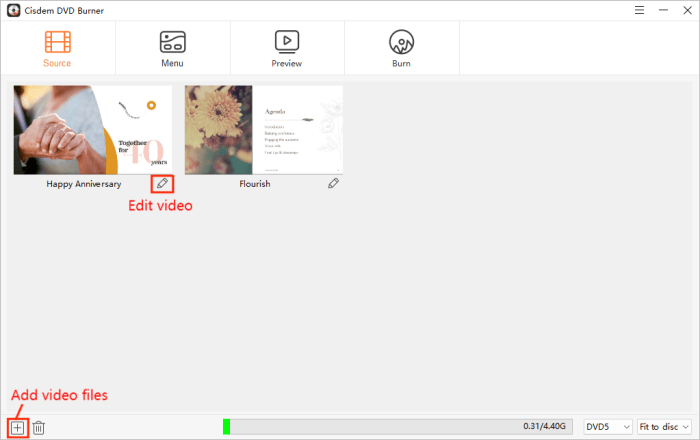Click the pencil icon next to Flourish

333,184
